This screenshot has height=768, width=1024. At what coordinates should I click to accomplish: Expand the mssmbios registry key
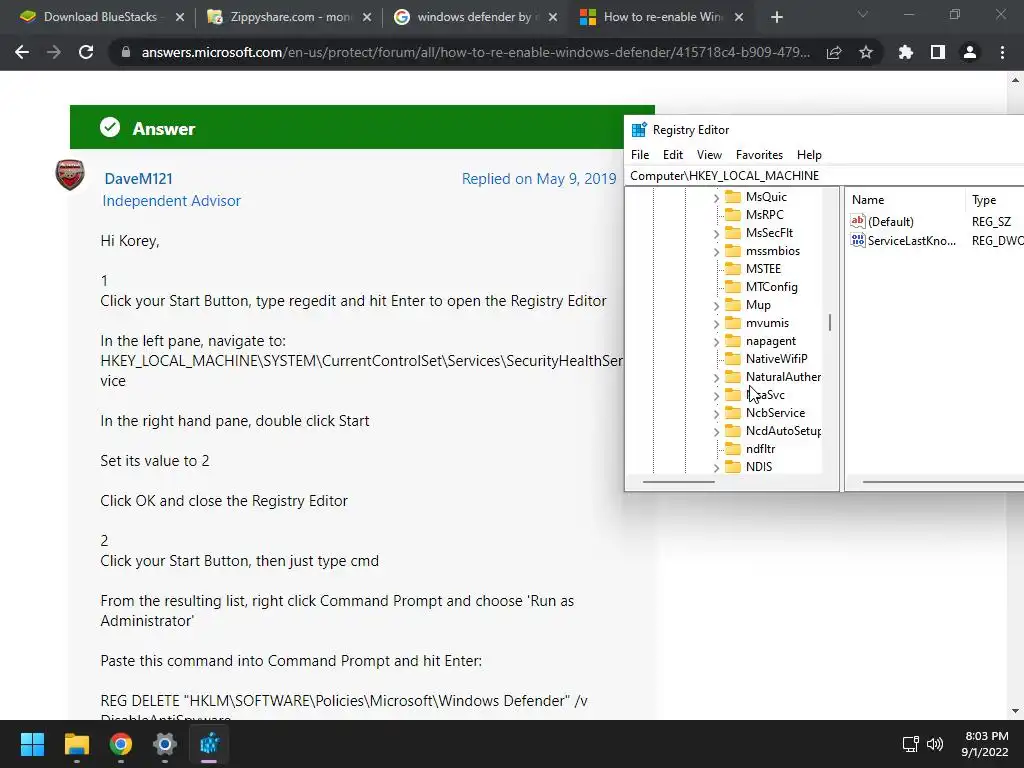pyautogui.click(x=716, y=251)
